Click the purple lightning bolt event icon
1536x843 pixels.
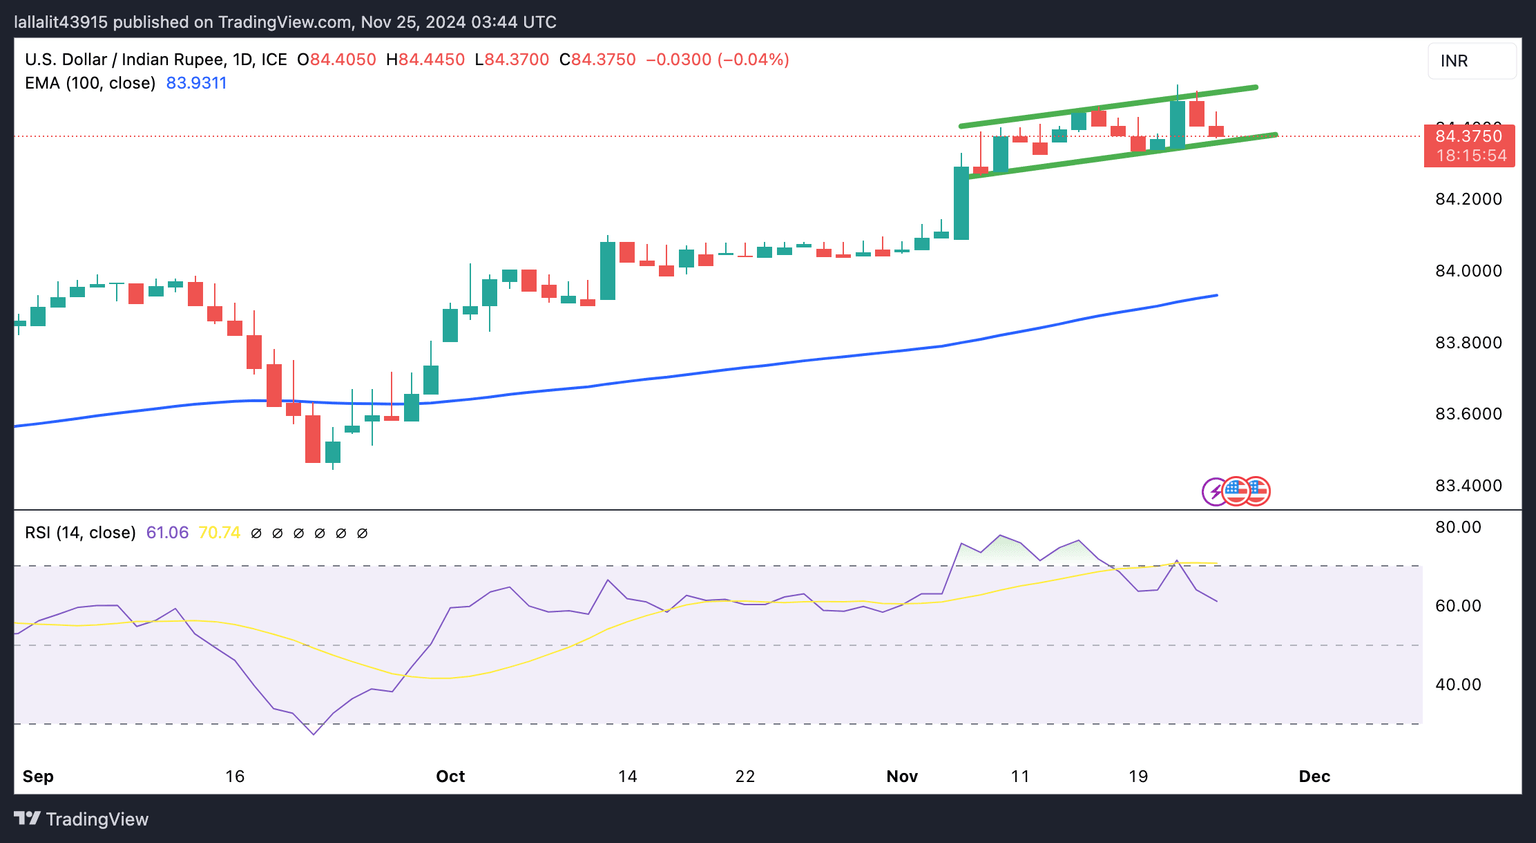tap(1215, 491)
